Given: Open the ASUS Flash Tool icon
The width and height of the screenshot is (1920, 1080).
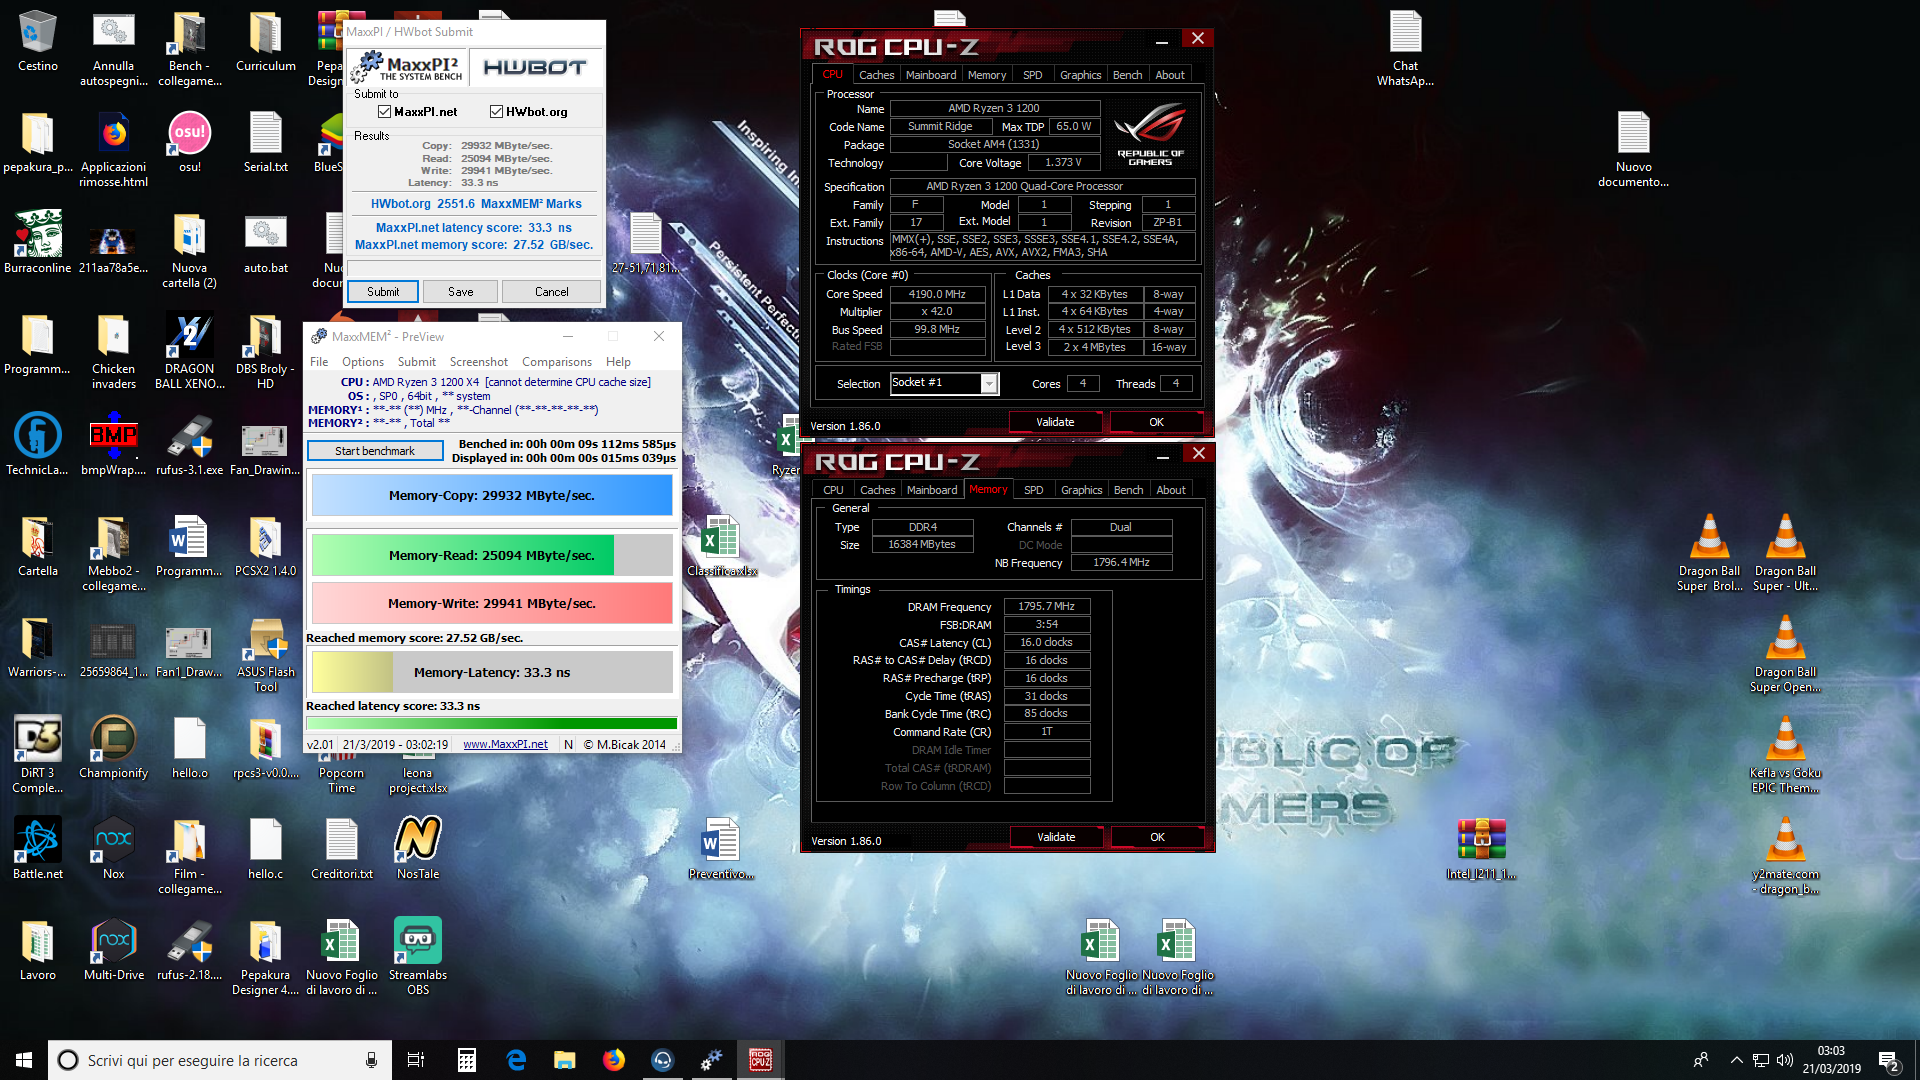Looking at the screenshot, I should pos(265,655).
